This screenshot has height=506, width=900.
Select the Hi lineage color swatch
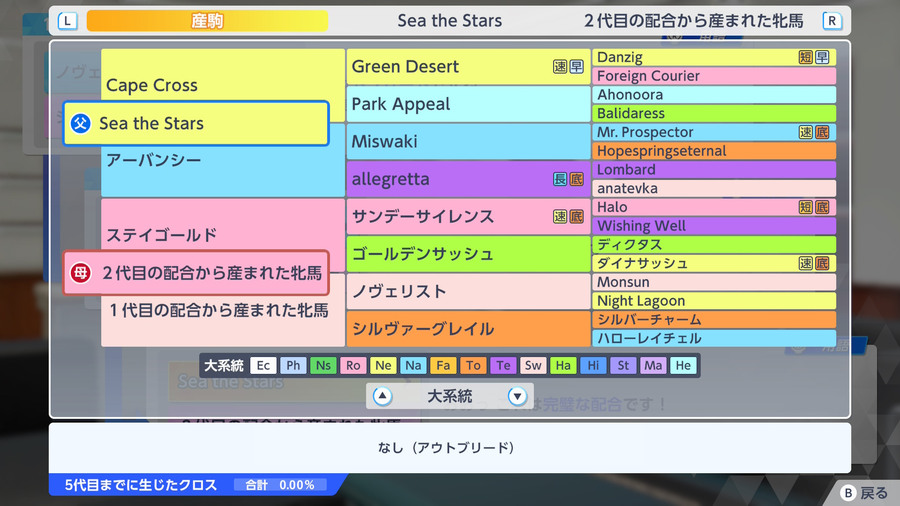[593, 365]
